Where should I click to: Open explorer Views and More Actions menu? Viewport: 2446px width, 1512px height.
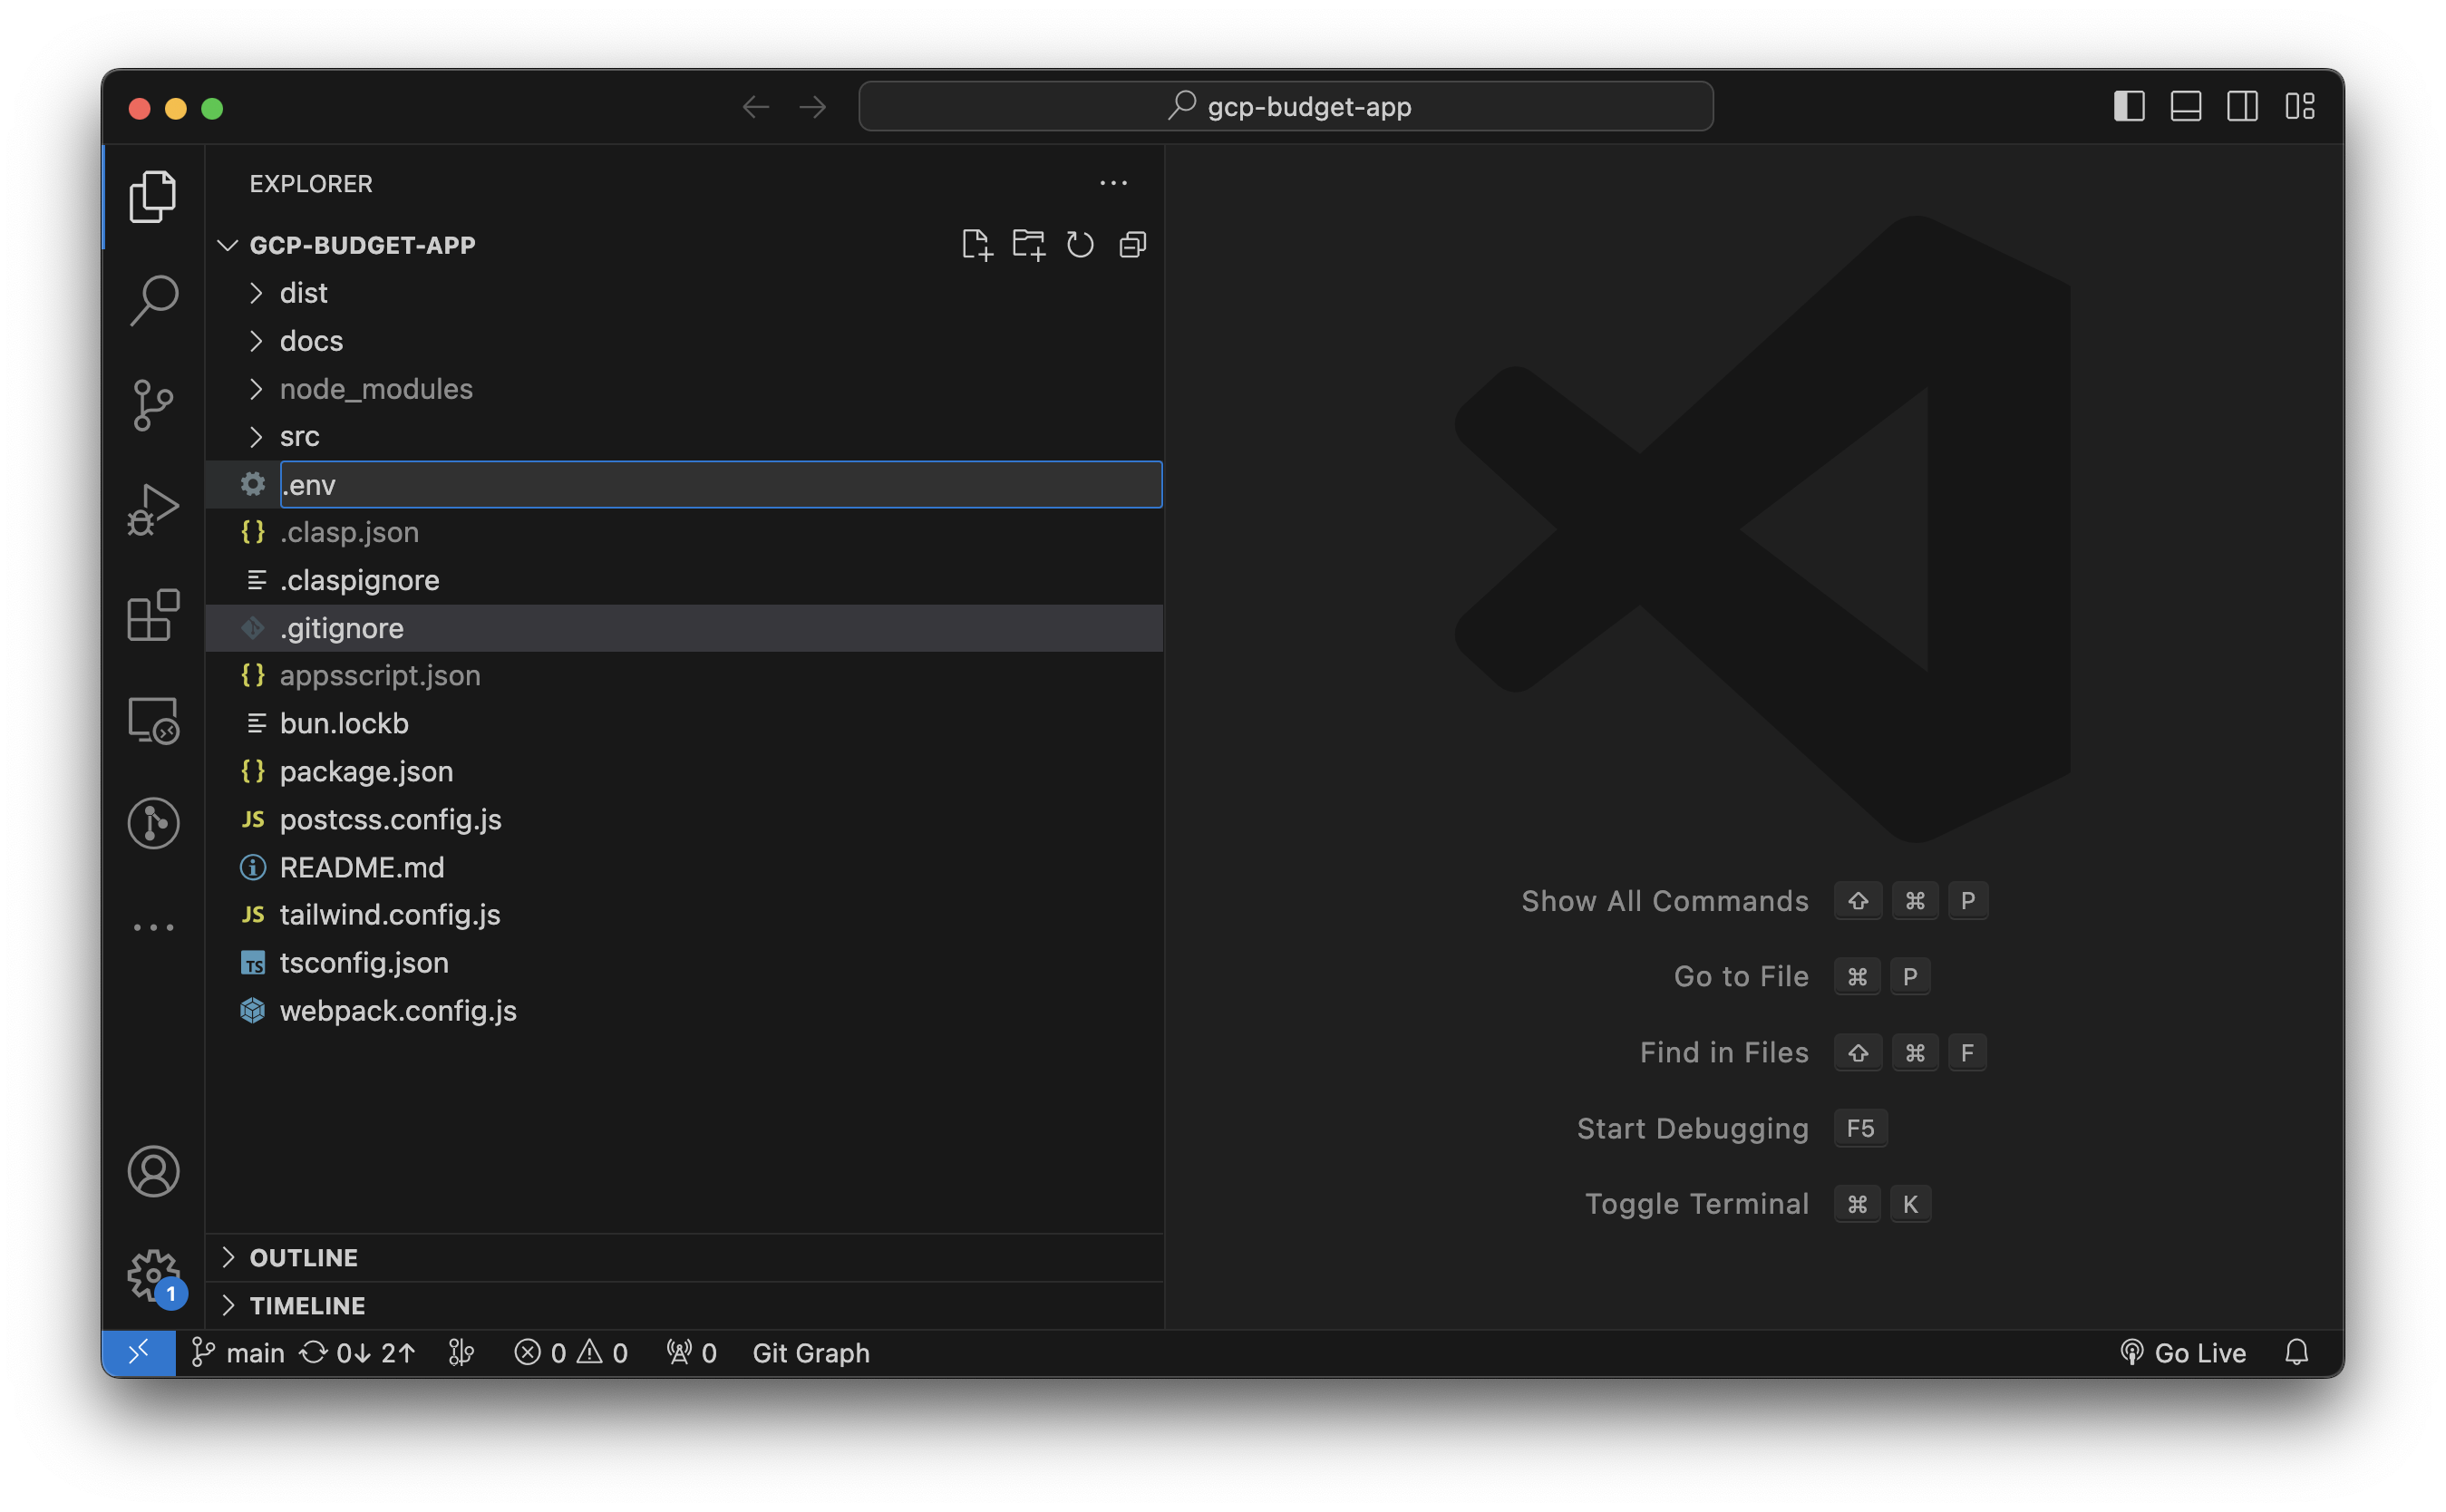(1113, 183)
